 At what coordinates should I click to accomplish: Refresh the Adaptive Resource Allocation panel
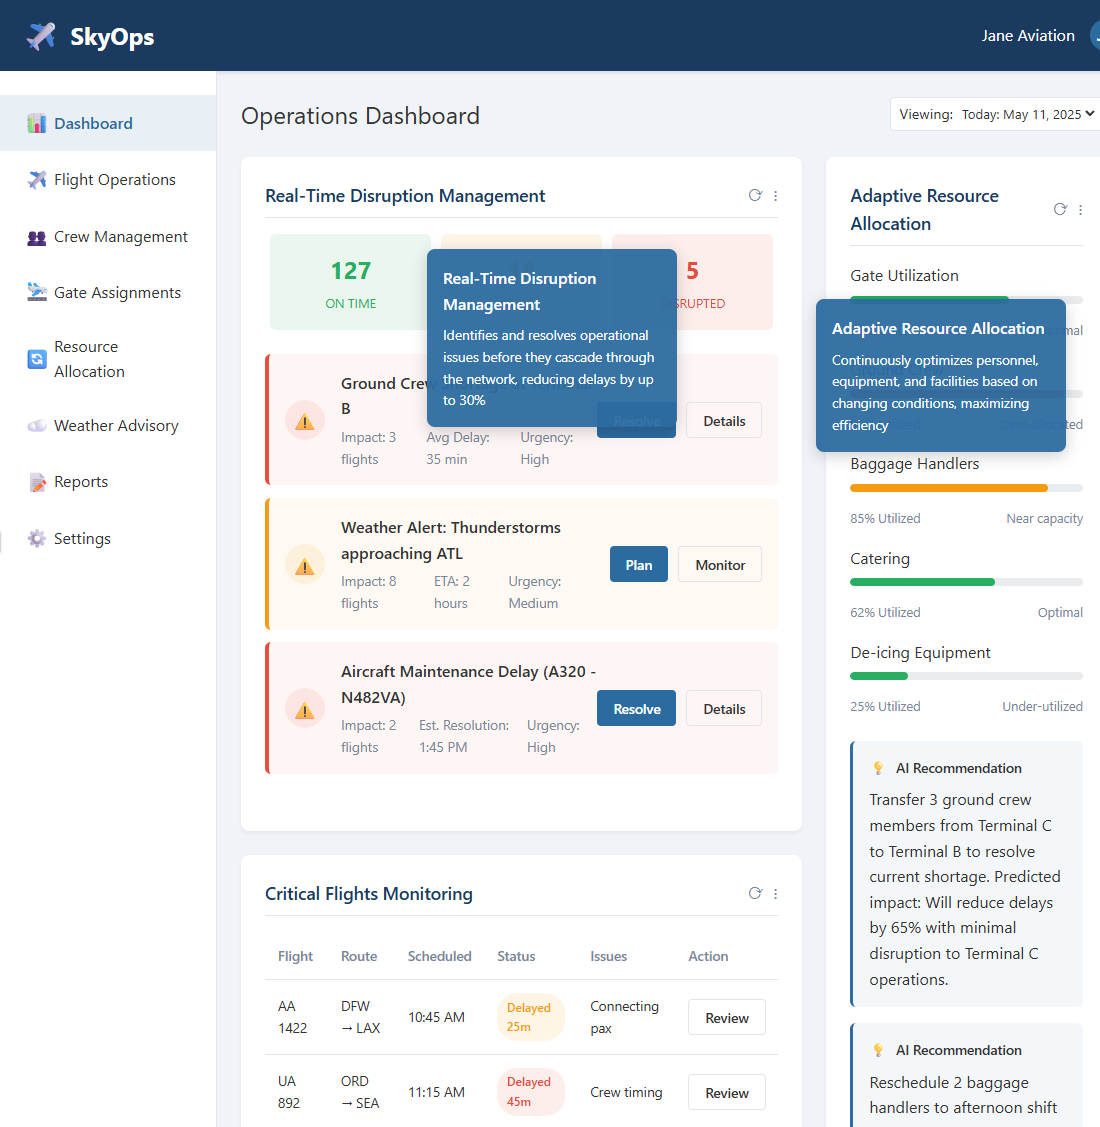pyautogui.click(x=1060, y=209)
